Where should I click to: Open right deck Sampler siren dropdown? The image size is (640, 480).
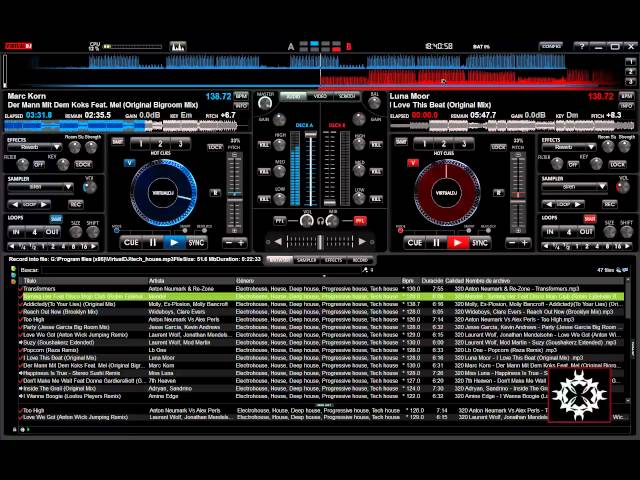coord(574,187)
